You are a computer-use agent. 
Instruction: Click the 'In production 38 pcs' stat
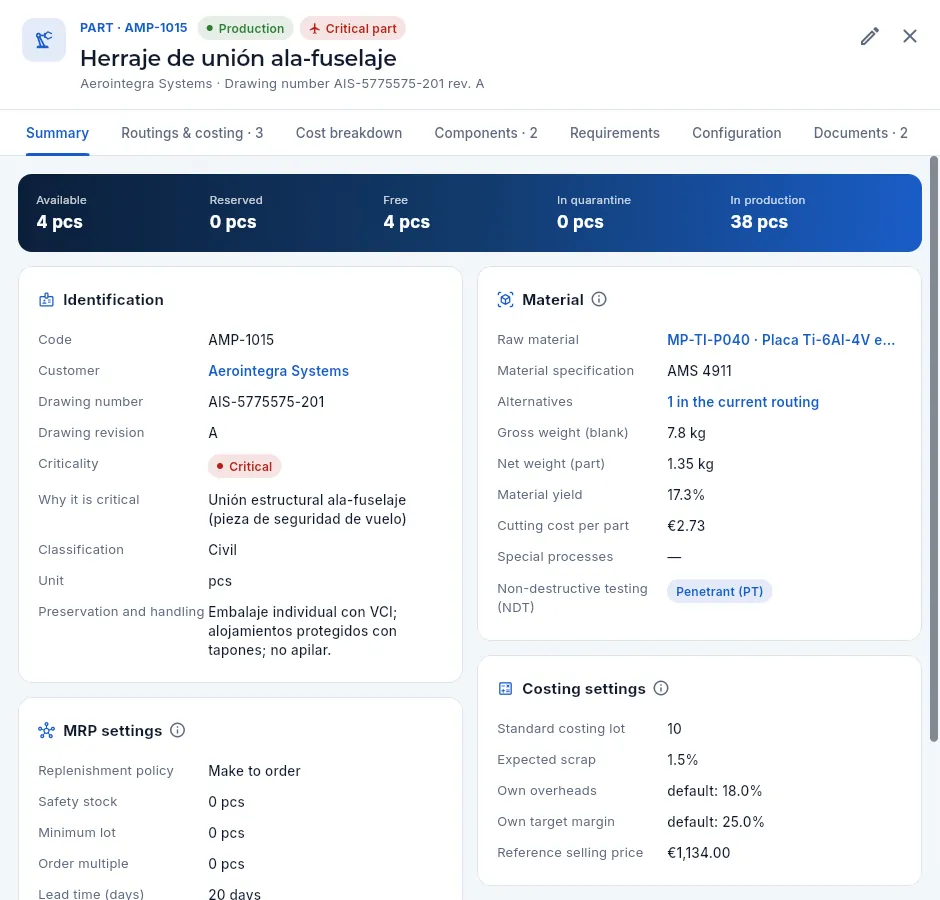click(767, 213)
